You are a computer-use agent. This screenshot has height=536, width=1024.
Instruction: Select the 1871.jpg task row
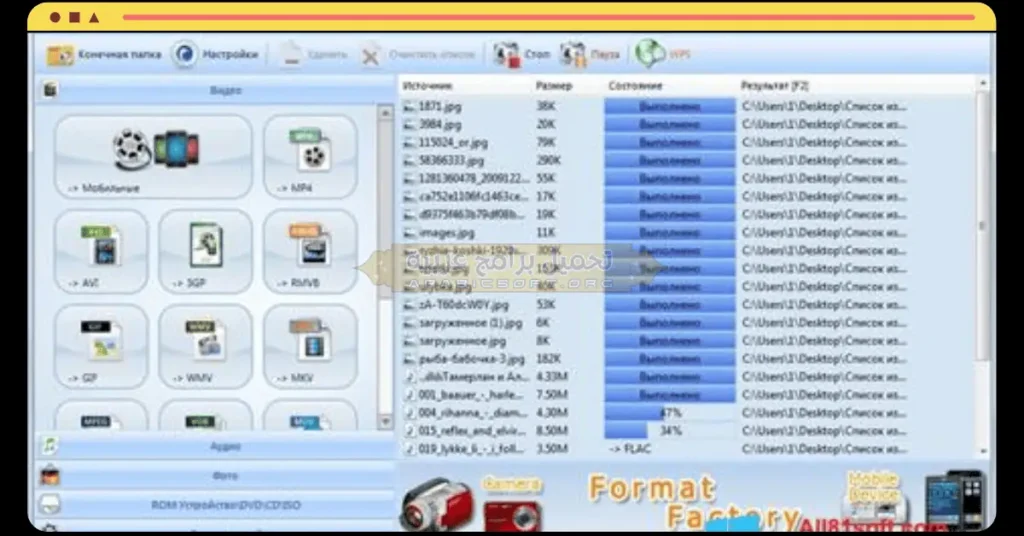687,106
